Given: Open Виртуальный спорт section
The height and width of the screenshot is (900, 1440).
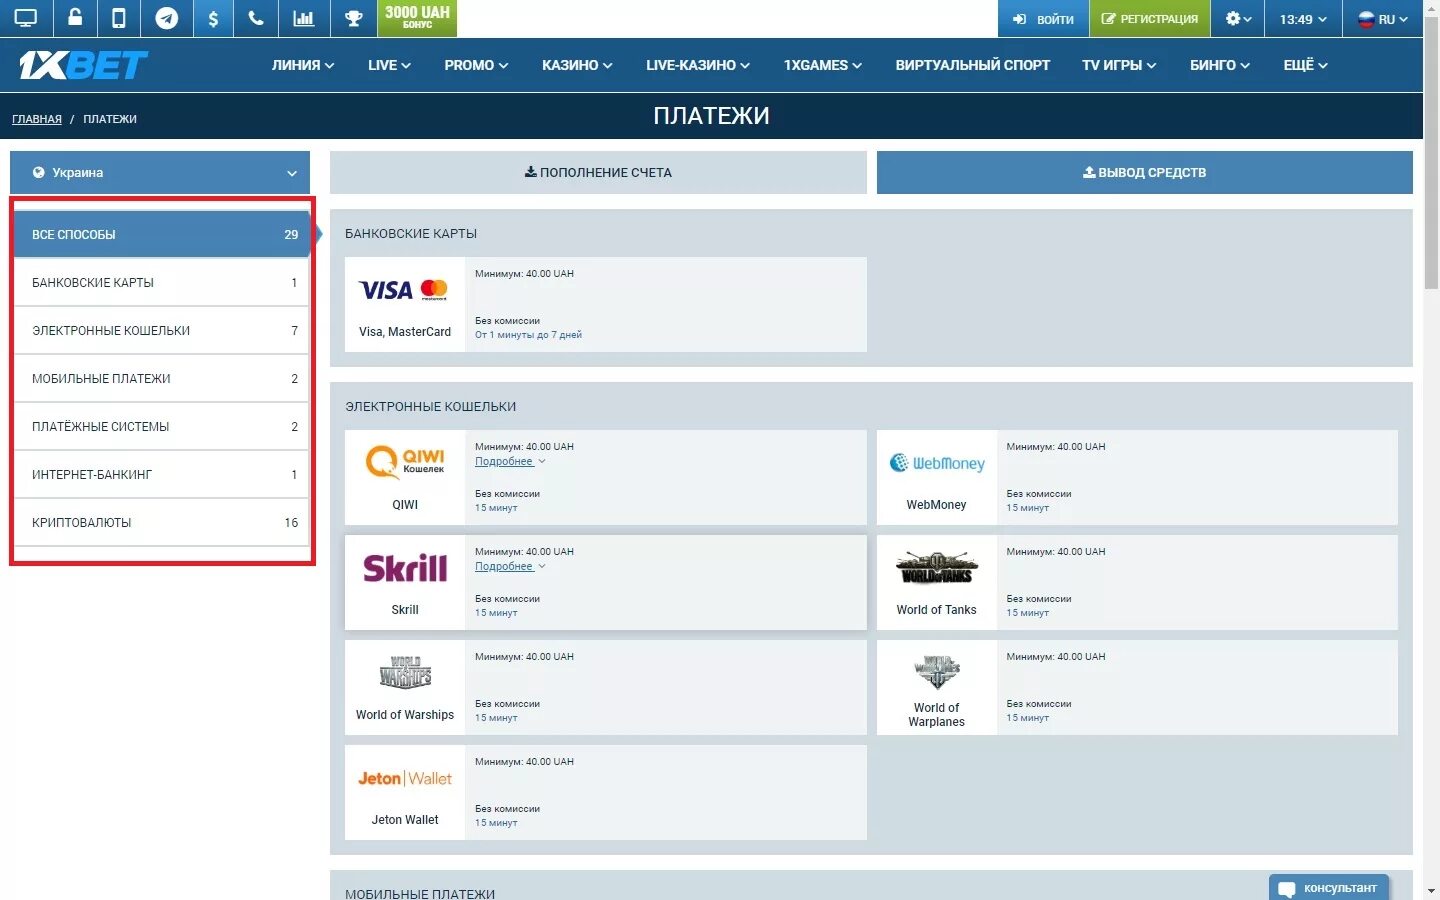Looking at the screenshot, I should [972, 65].
